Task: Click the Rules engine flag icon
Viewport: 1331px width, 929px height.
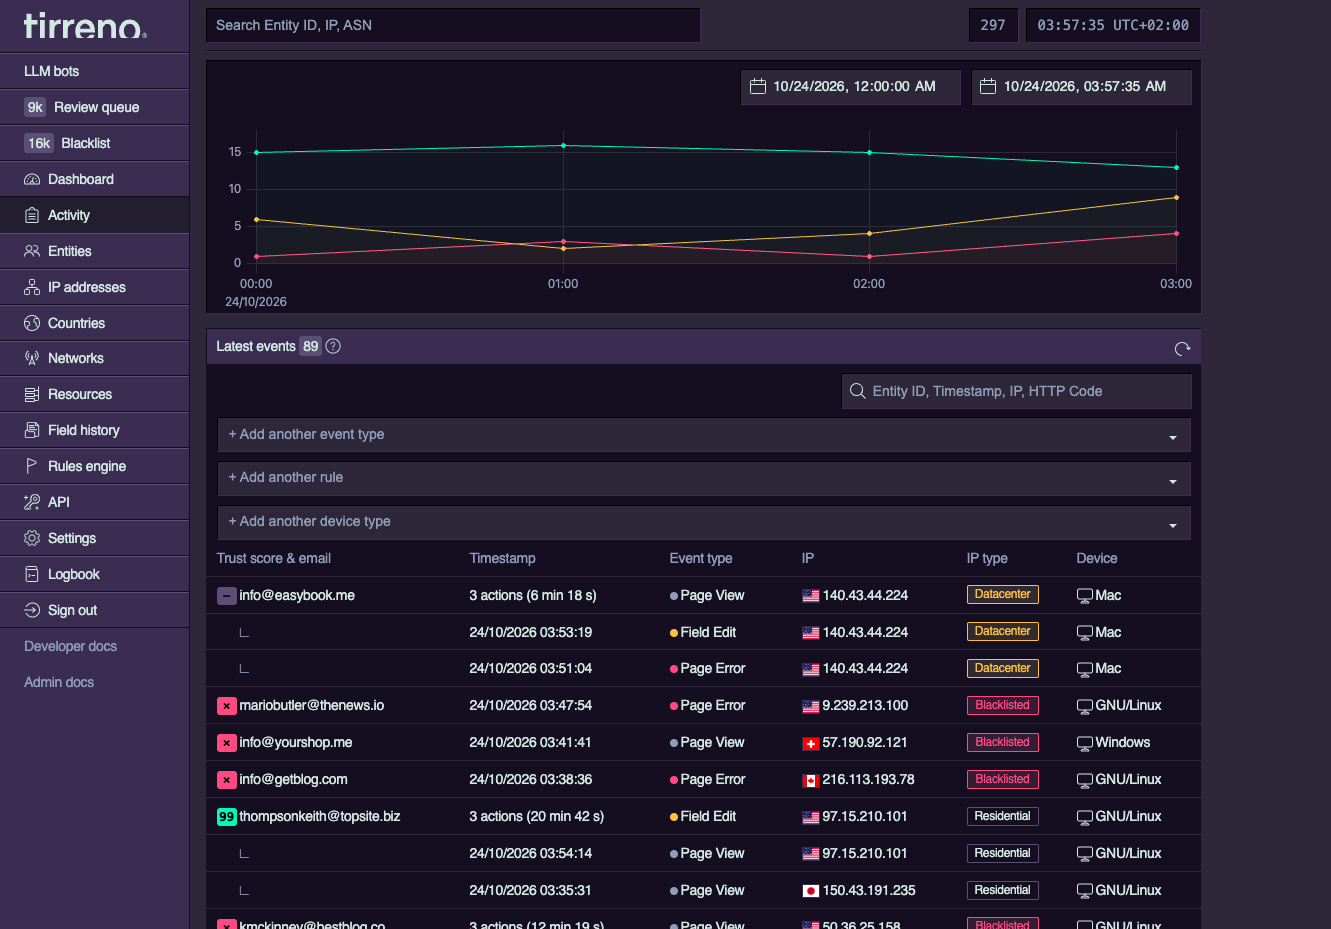Action: [32, 466]
